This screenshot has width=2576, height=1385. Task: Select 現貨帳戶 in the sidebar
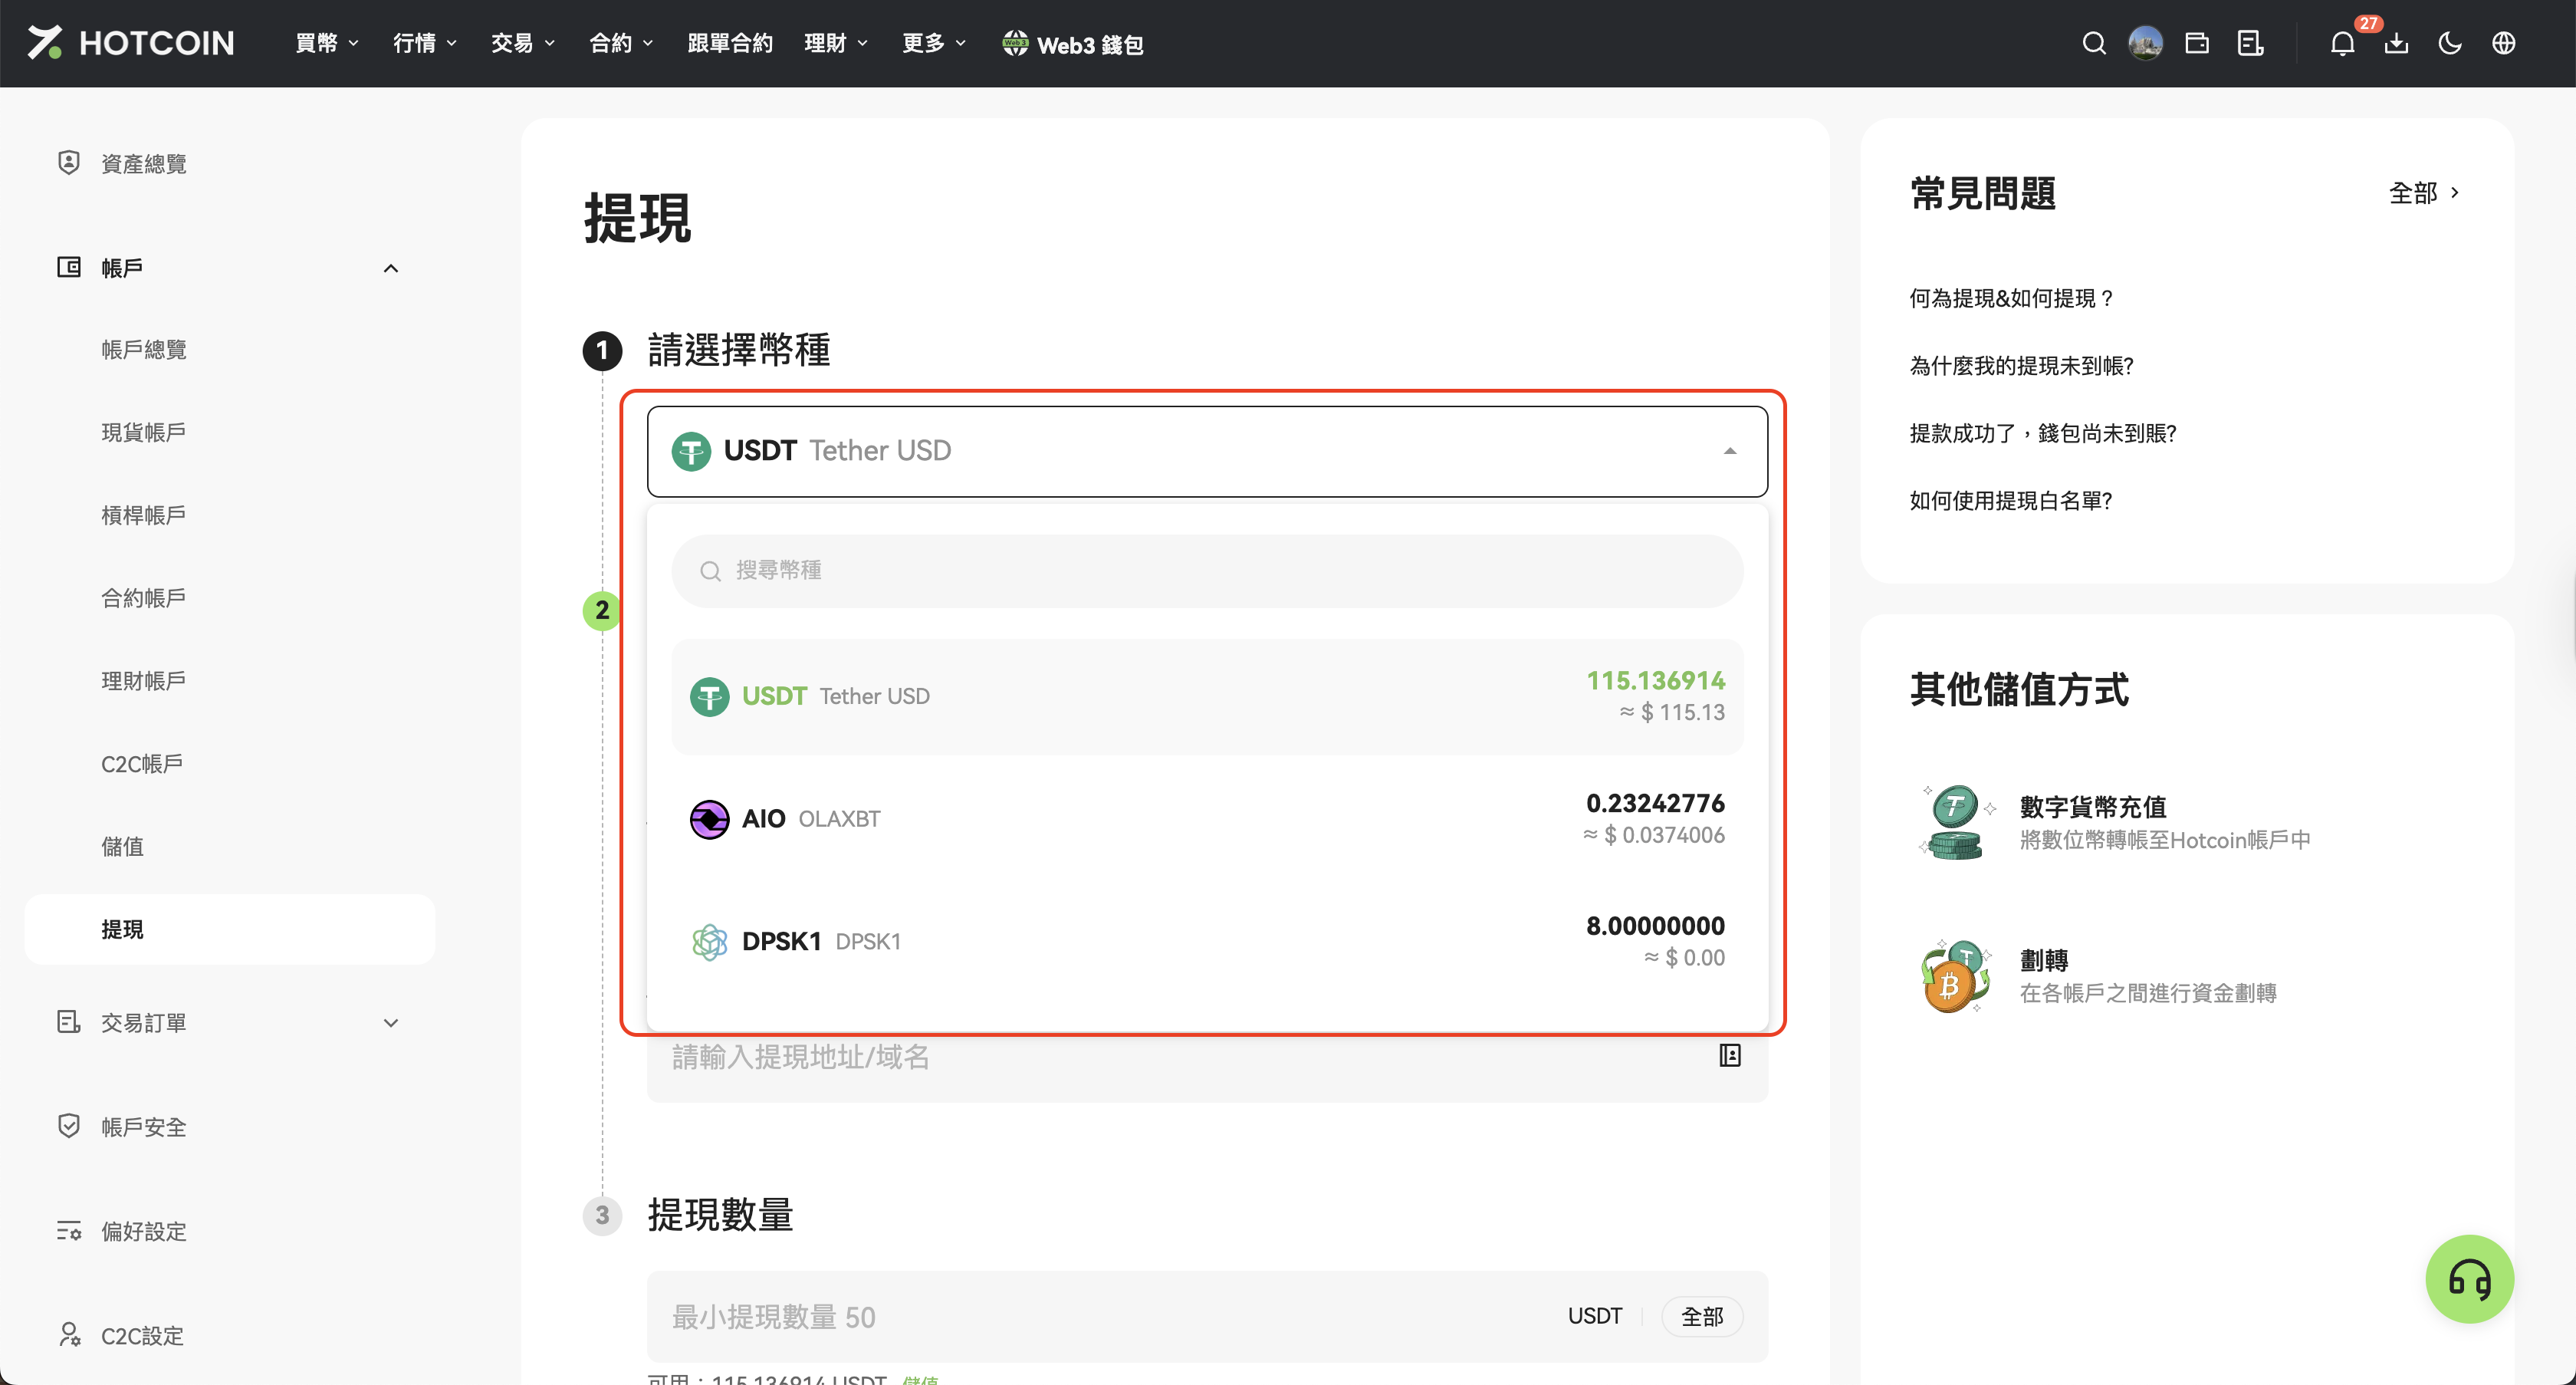tap(143, 432)
